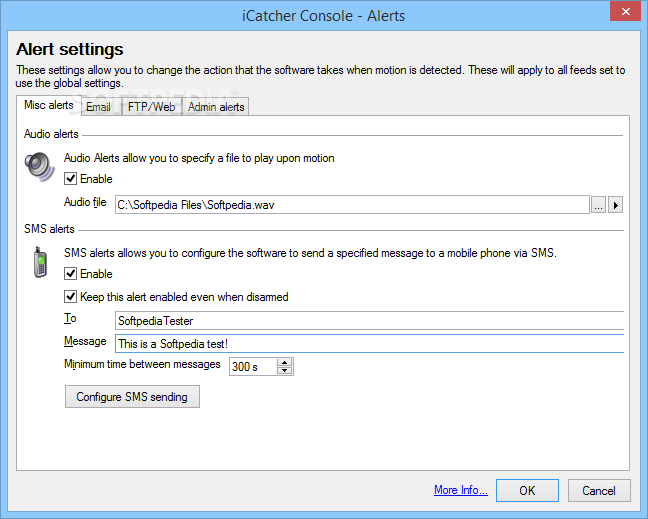This screenshot has width=648, height=519.
Task: Open the More Info link
Action: pyautogui.click(x=461, y=490)
